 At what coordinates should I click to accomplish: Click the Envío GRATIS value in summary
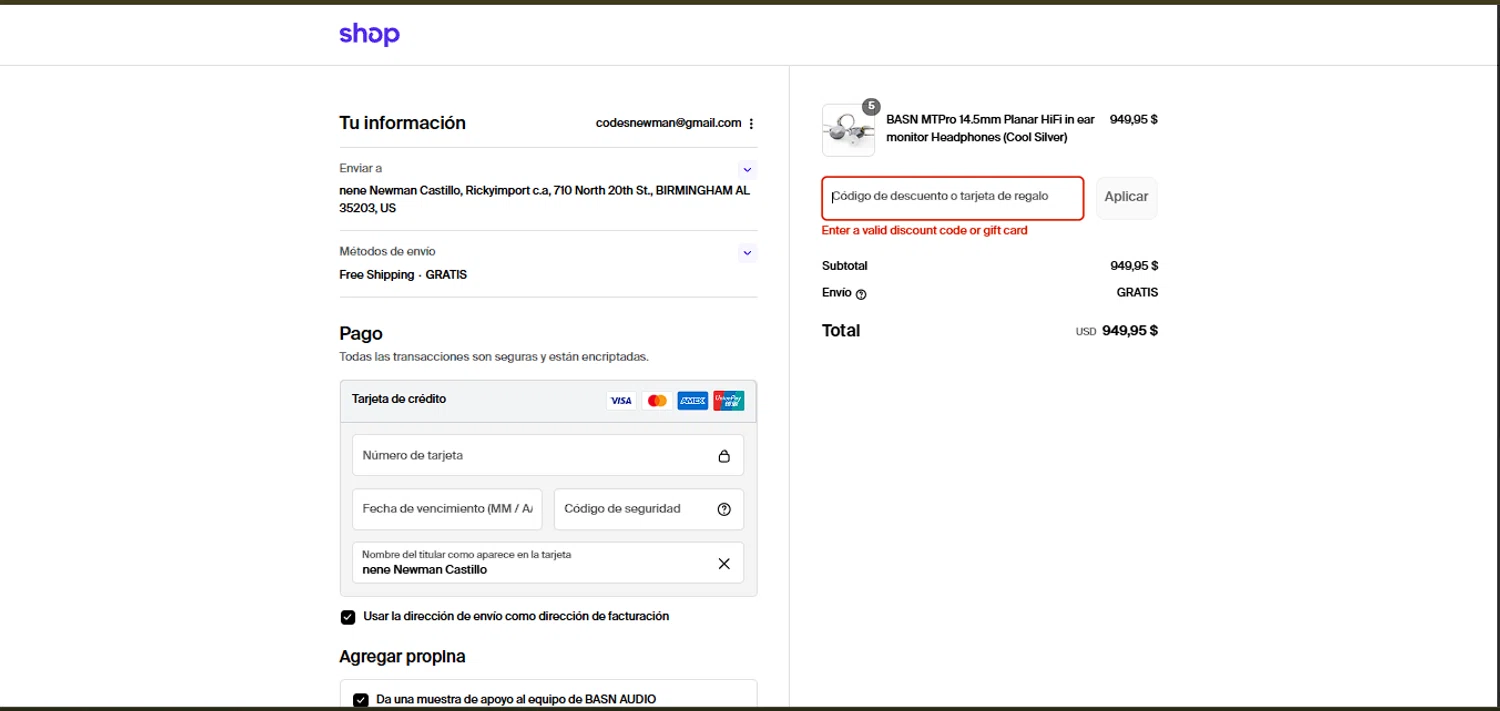point(1137,293)
